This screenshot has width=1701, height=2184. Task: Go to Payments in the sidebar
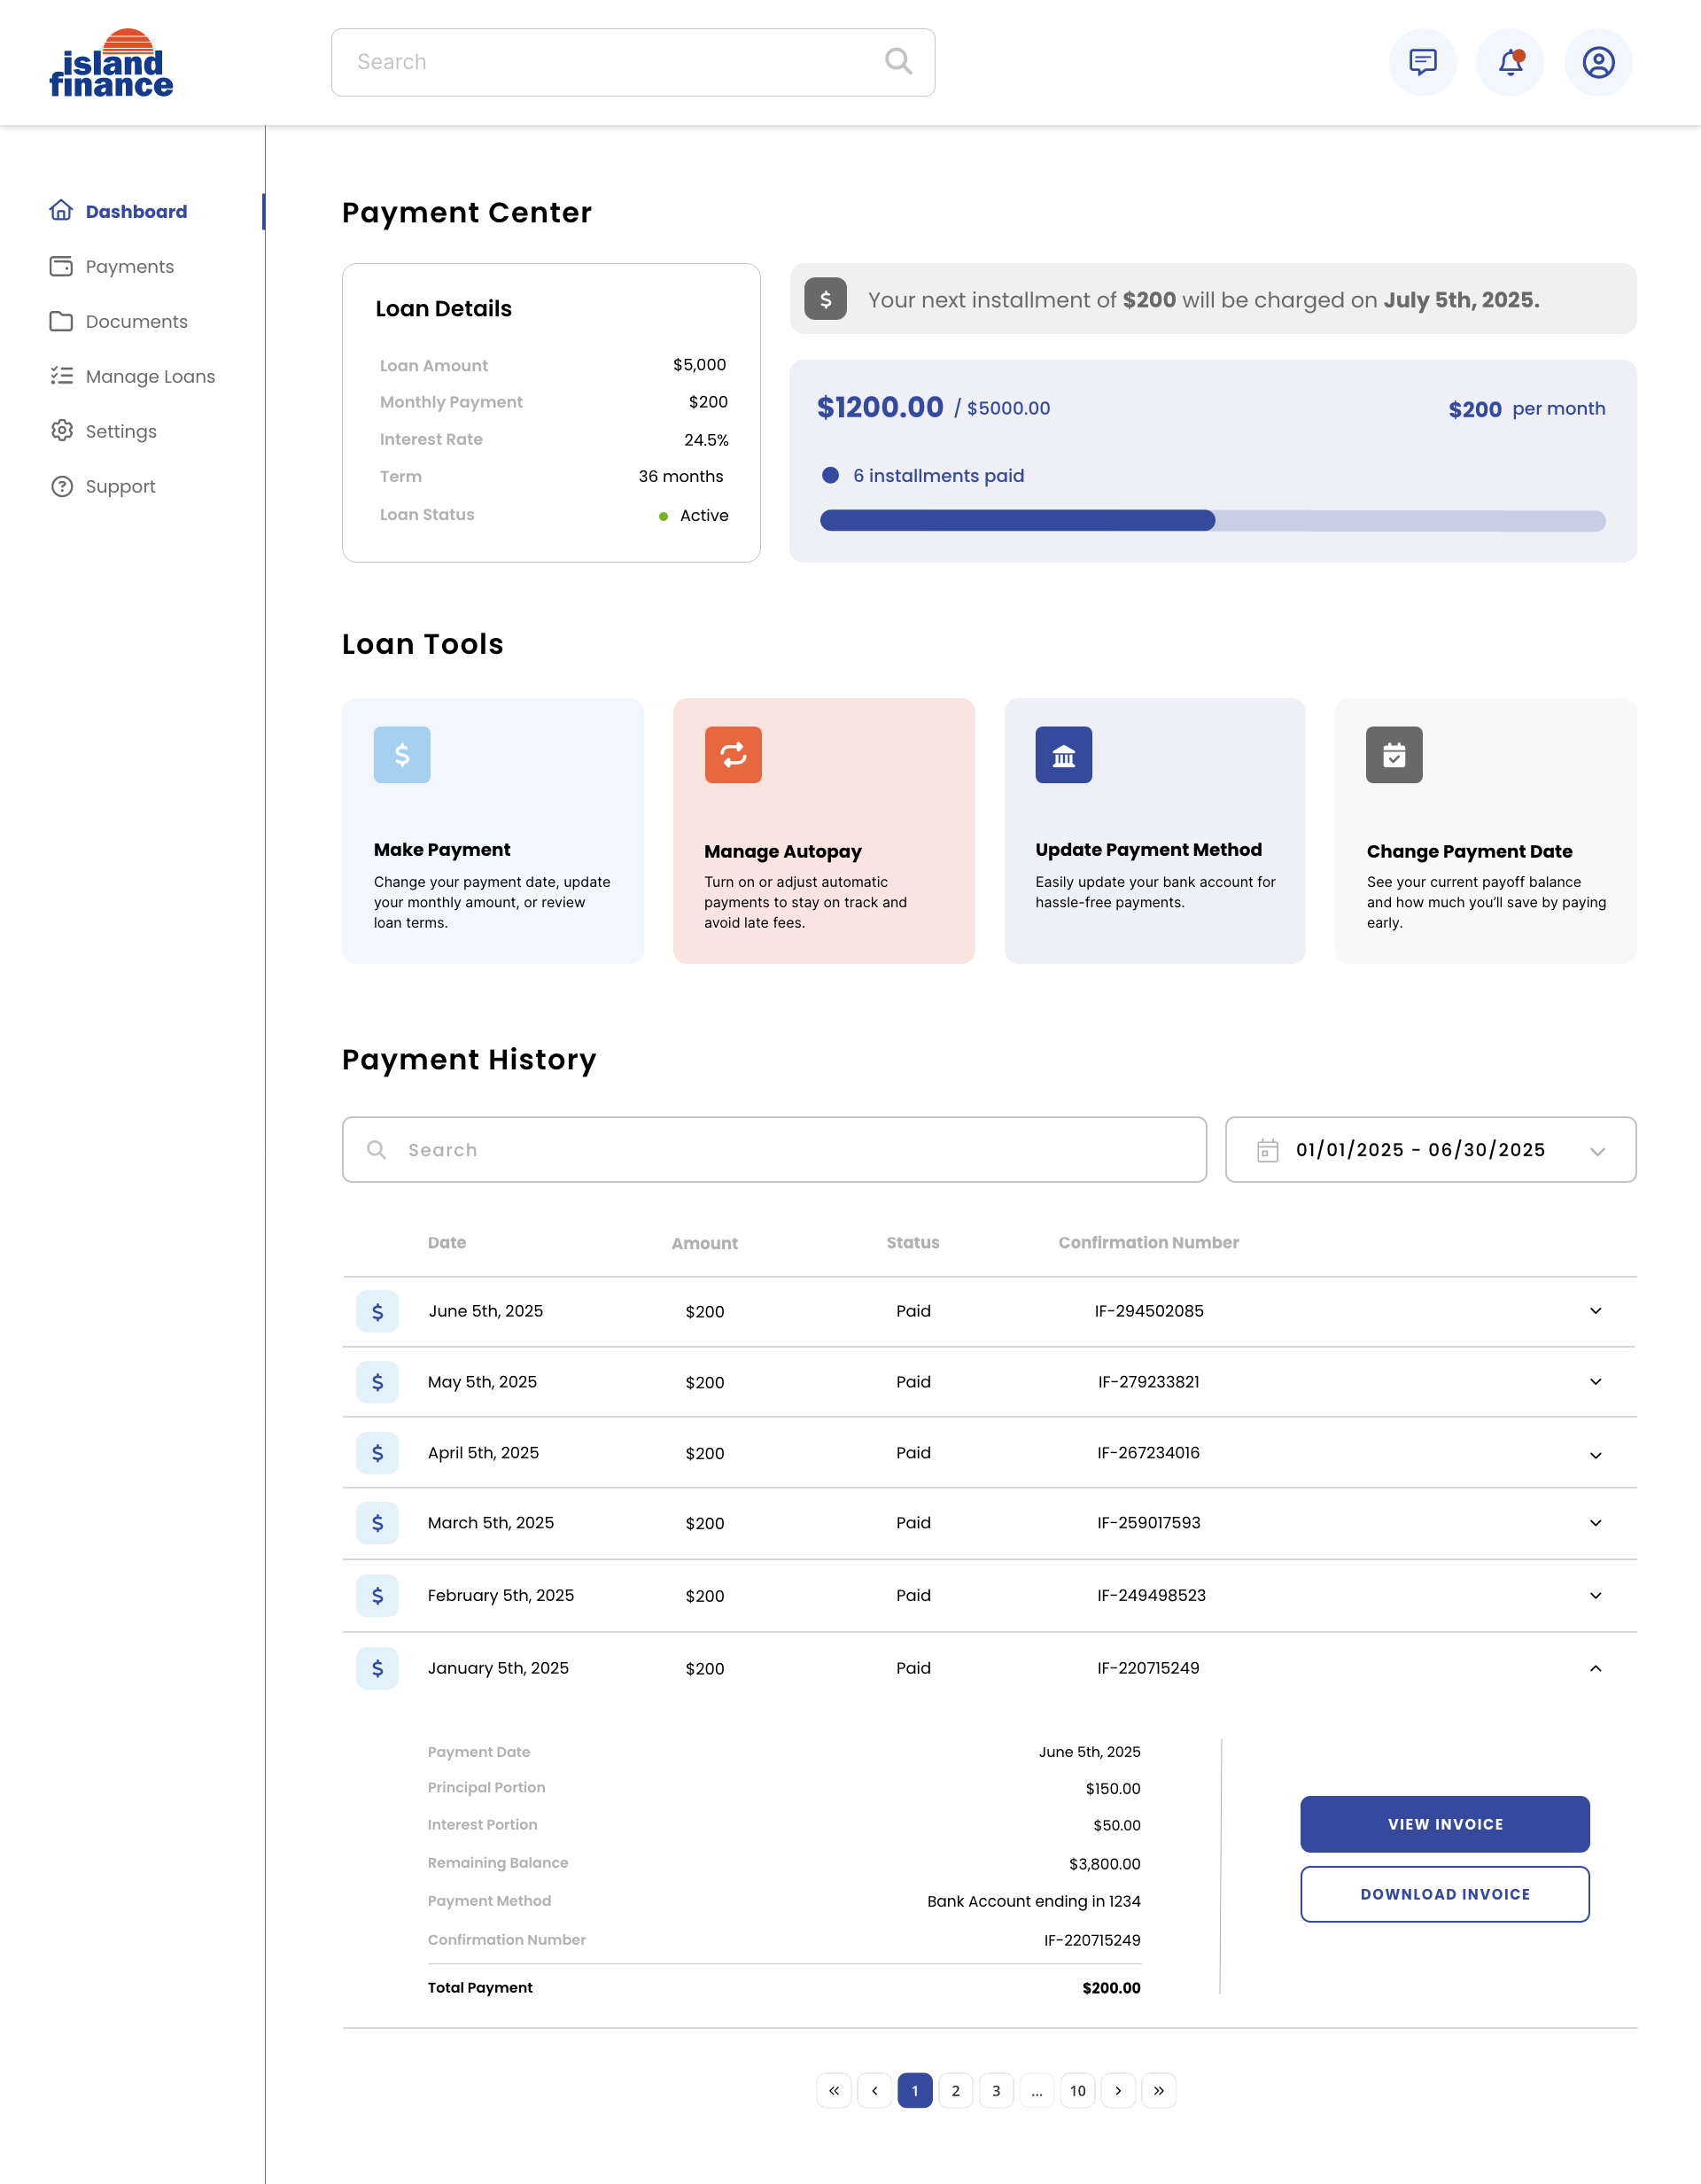[x=129, y=266]
